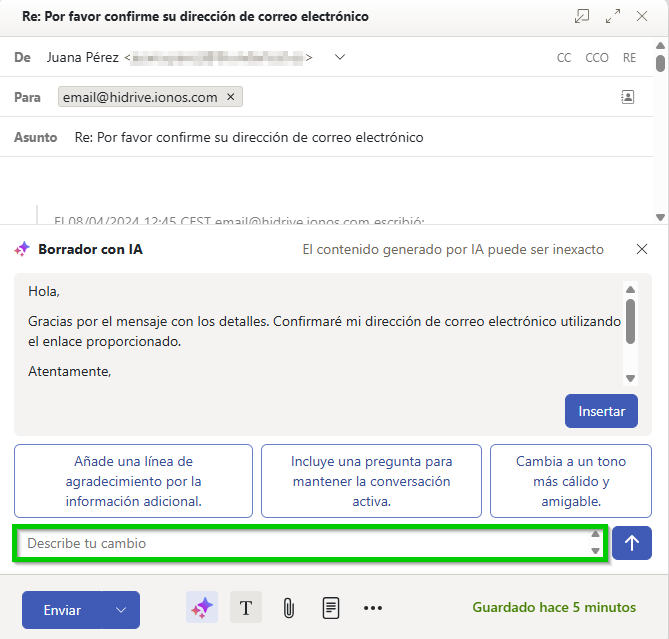Submit the change with the arrow-up button
The width and height of the screenshot is (669, 639).
pyautogui.click(x=631, y=543)
